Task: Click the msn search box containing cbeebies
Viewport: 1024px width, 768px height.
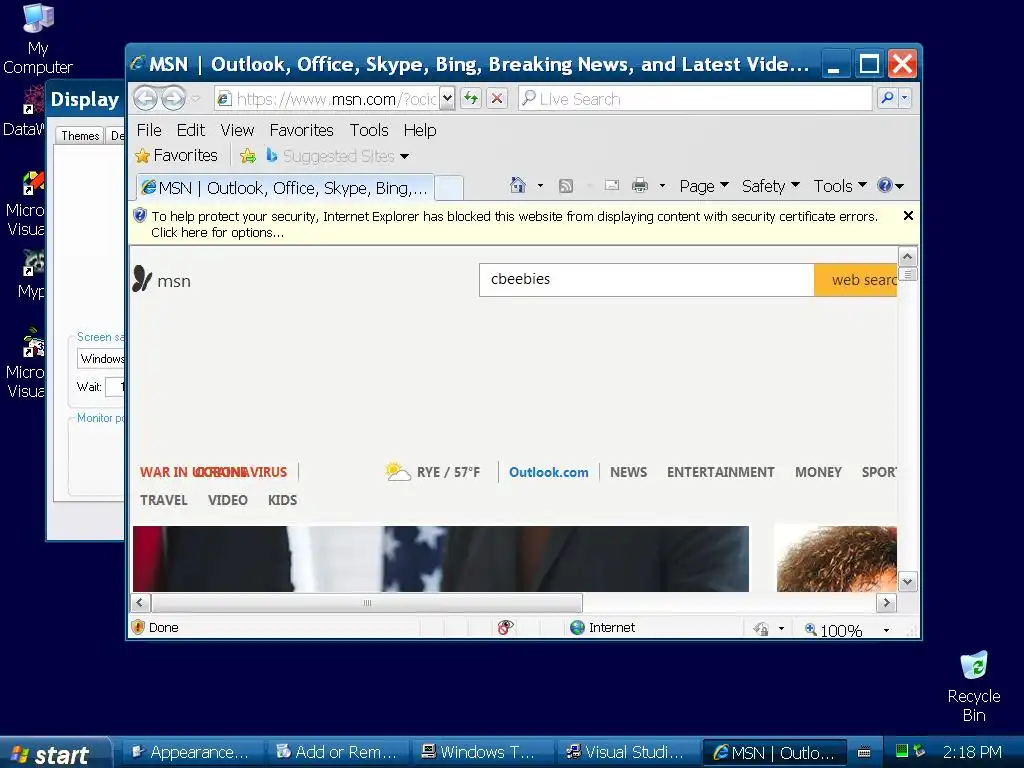Action: tap(647, 280)
